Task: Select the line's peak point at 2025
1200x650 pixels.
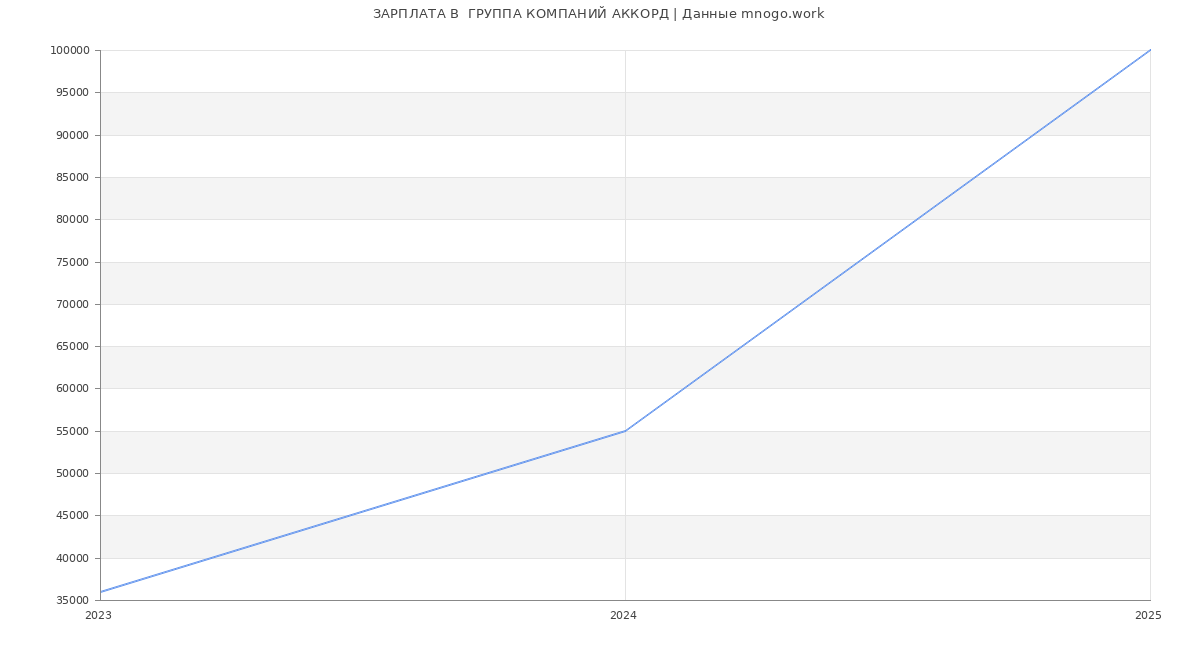Action: [x=1150, y=50]
